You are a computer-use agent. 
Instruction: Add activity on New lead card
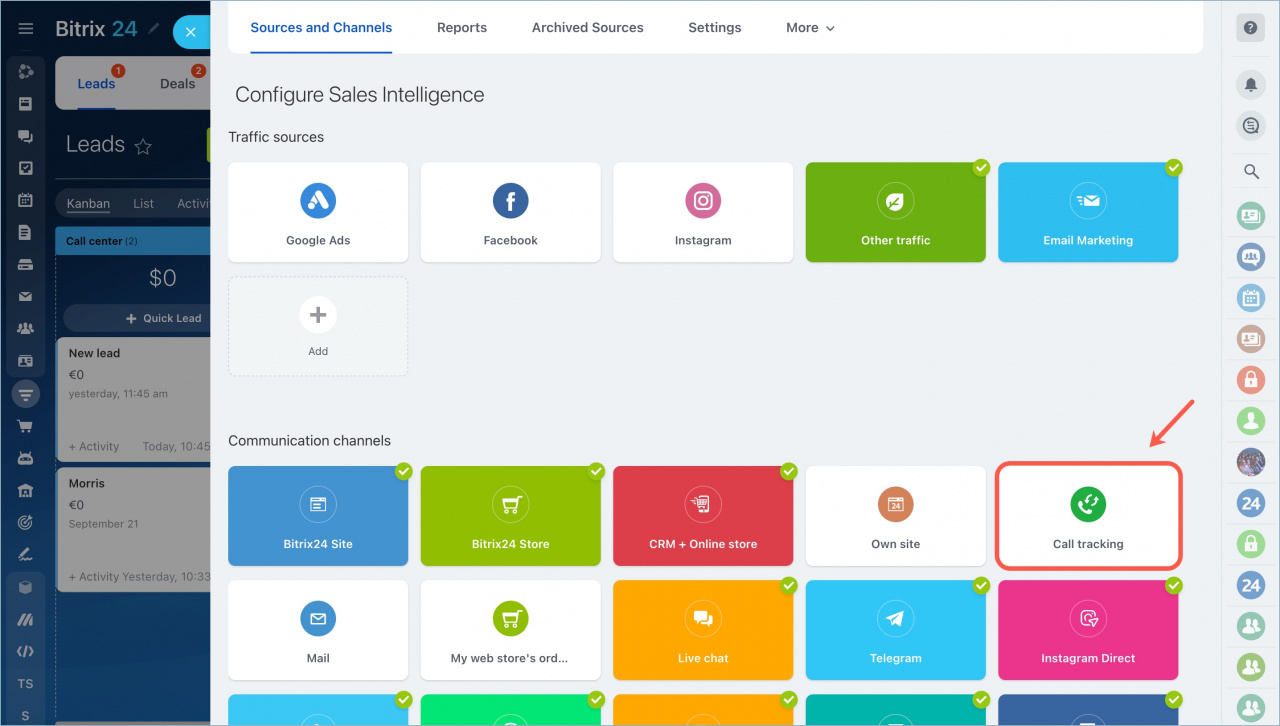[94, 447]
